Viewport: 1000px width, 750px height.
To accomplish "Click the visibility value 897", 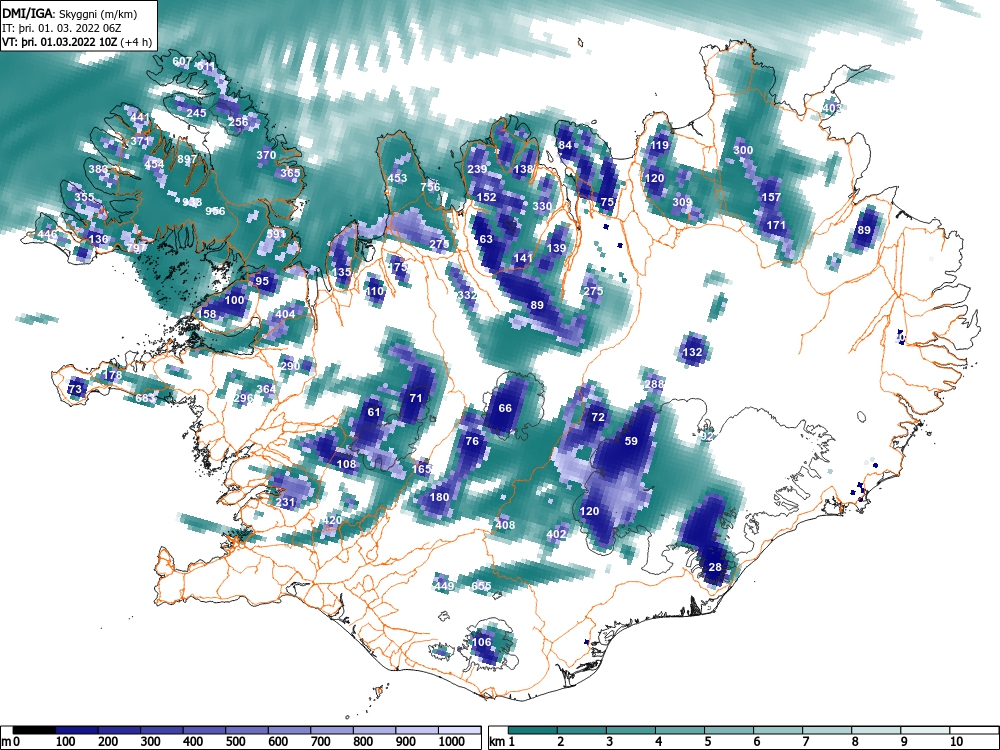I will pyautogui.click(x=187, y=159).
